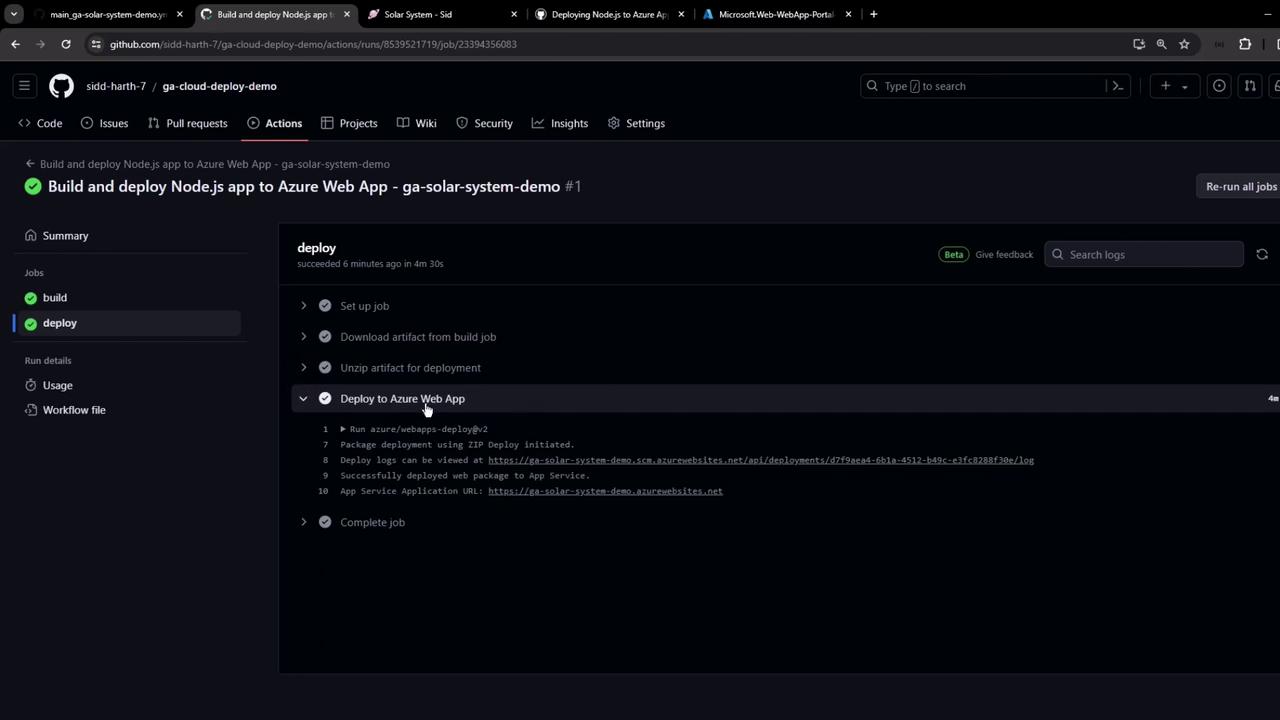Refresh the deploy job logs
The image size is (1280, 720).
point(1262,255)
